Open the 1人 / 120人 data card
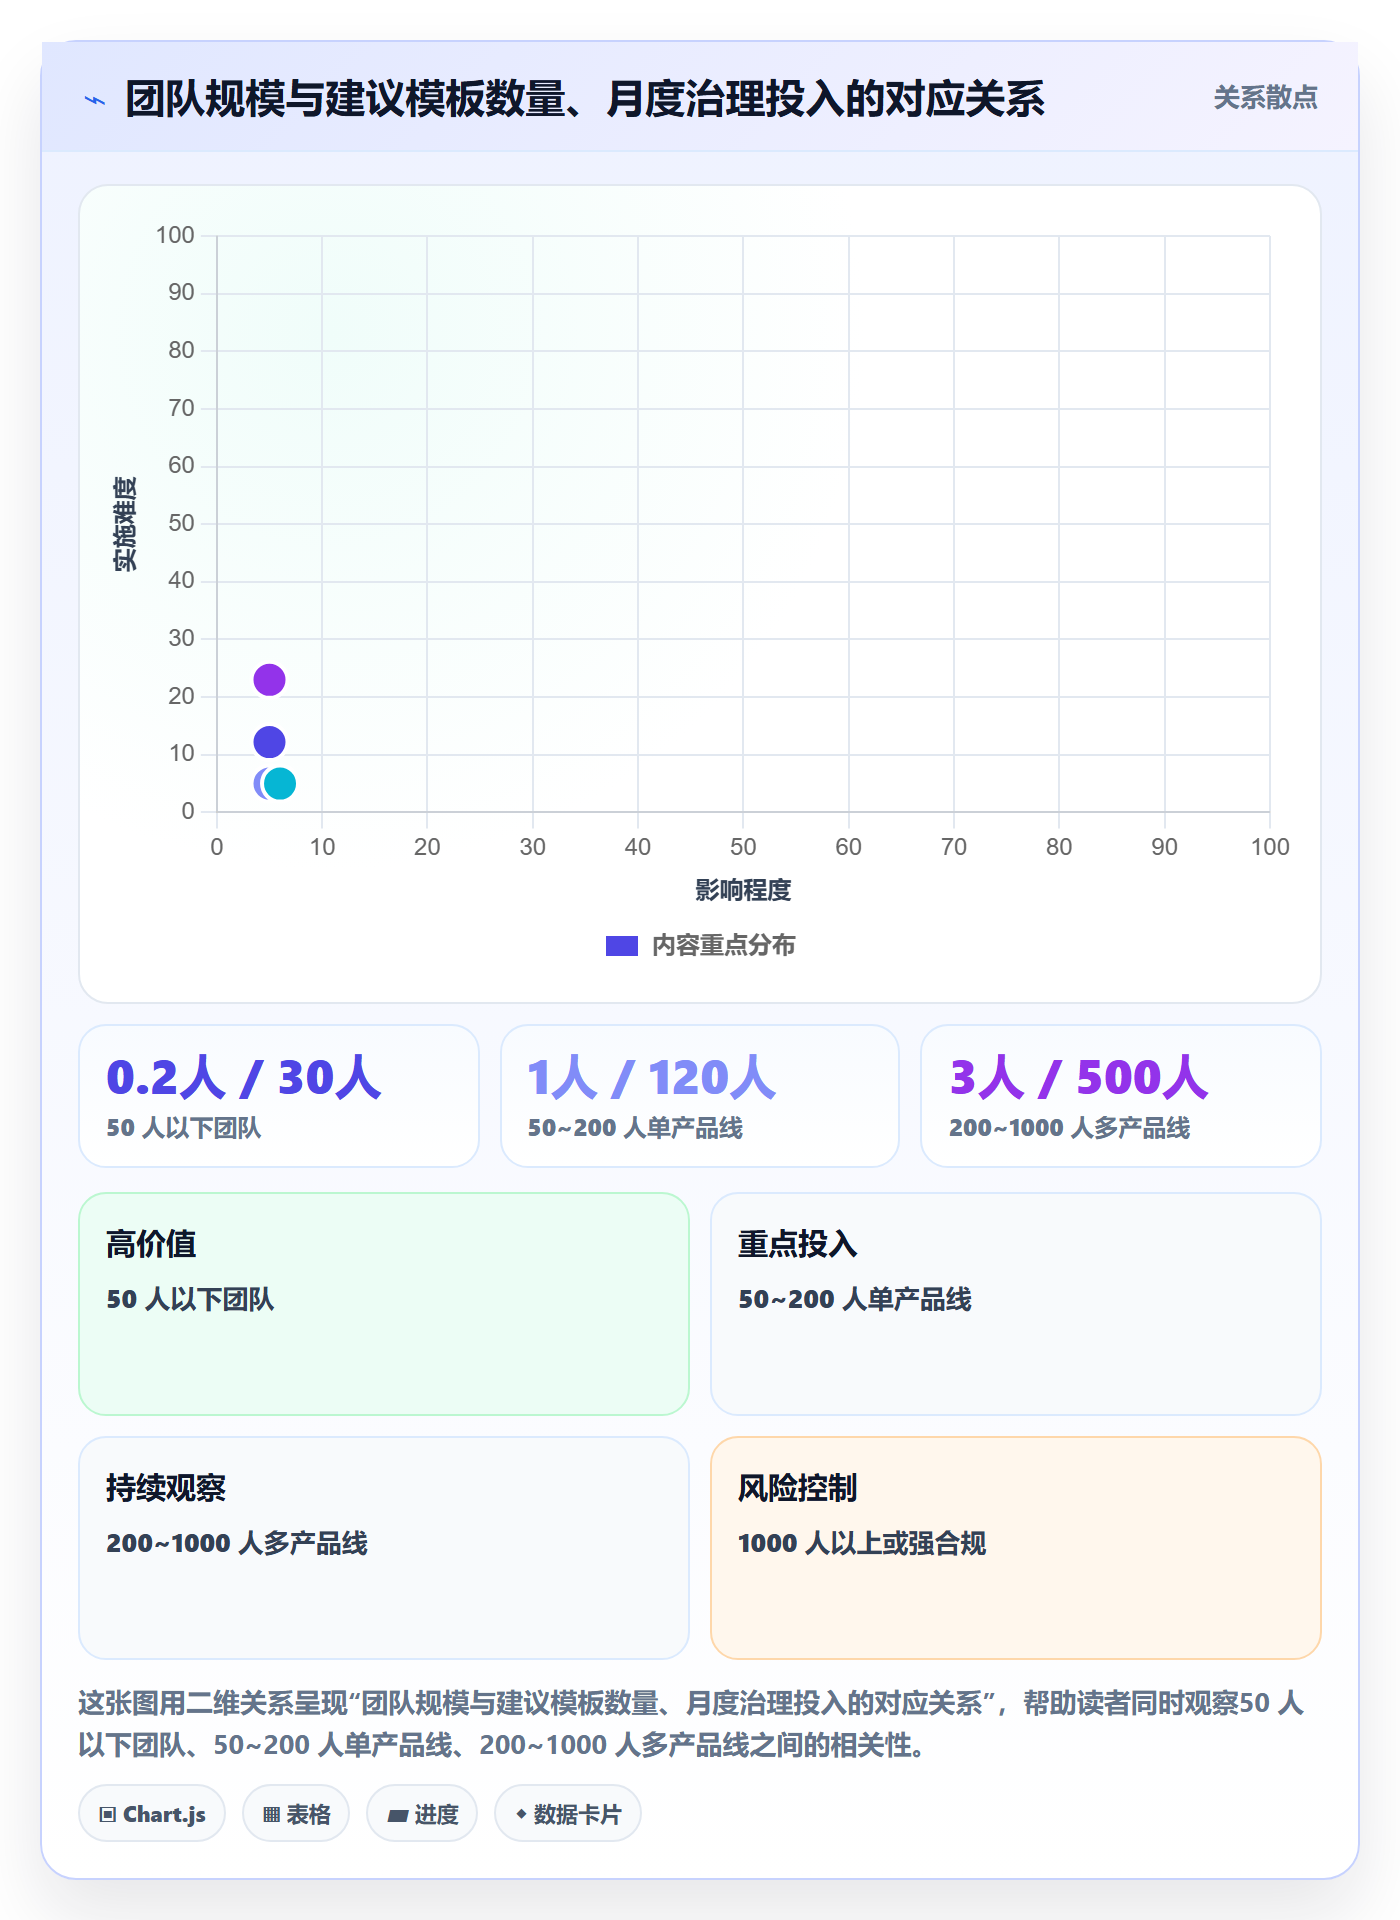Viewport: 1400px width, 1920px height. [700, 1096]
